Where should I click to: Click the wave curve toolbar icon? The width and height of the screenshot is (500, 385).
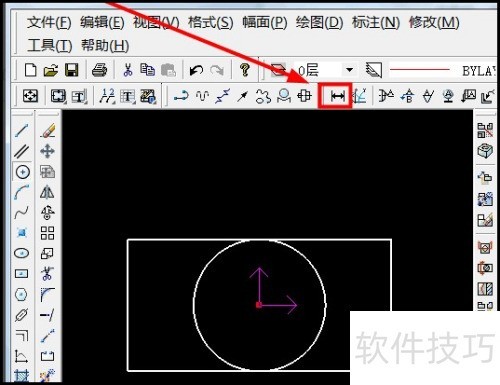(202, 96)
